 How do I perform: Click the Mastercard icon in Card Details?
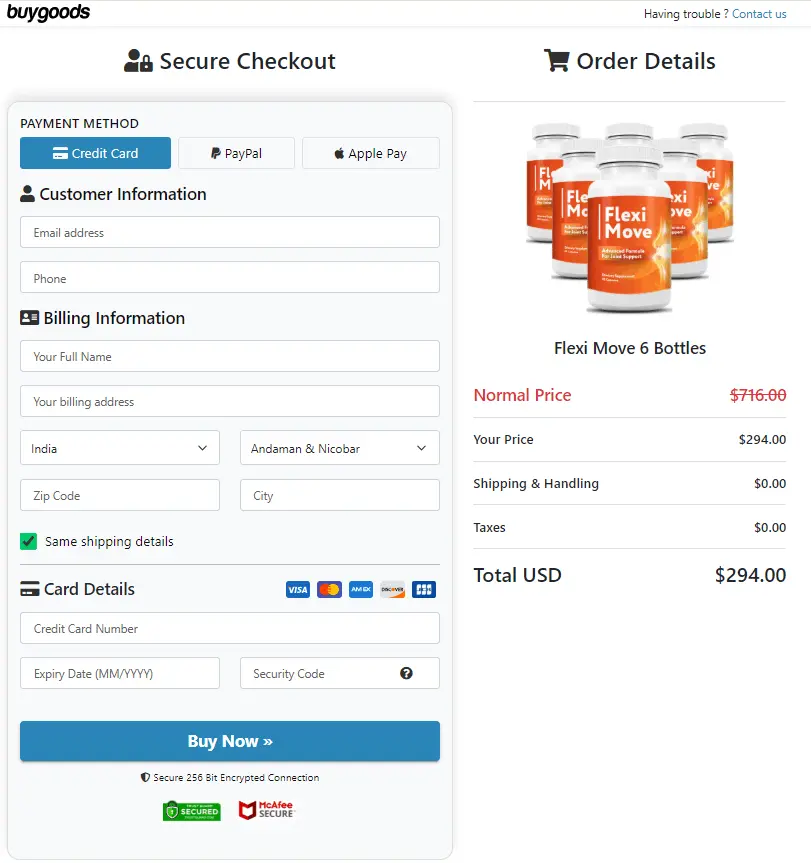click(329, 590)
